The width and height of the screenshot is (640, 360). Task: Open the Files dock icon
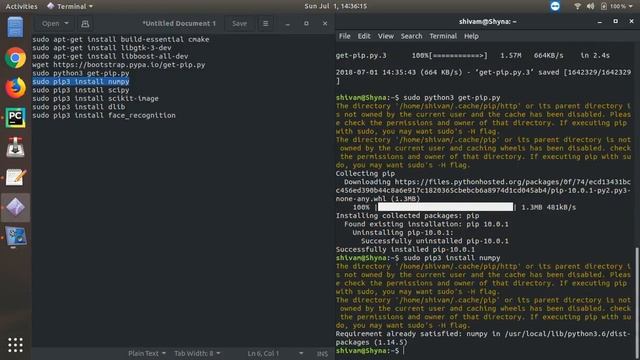click(x=15, y=27)
